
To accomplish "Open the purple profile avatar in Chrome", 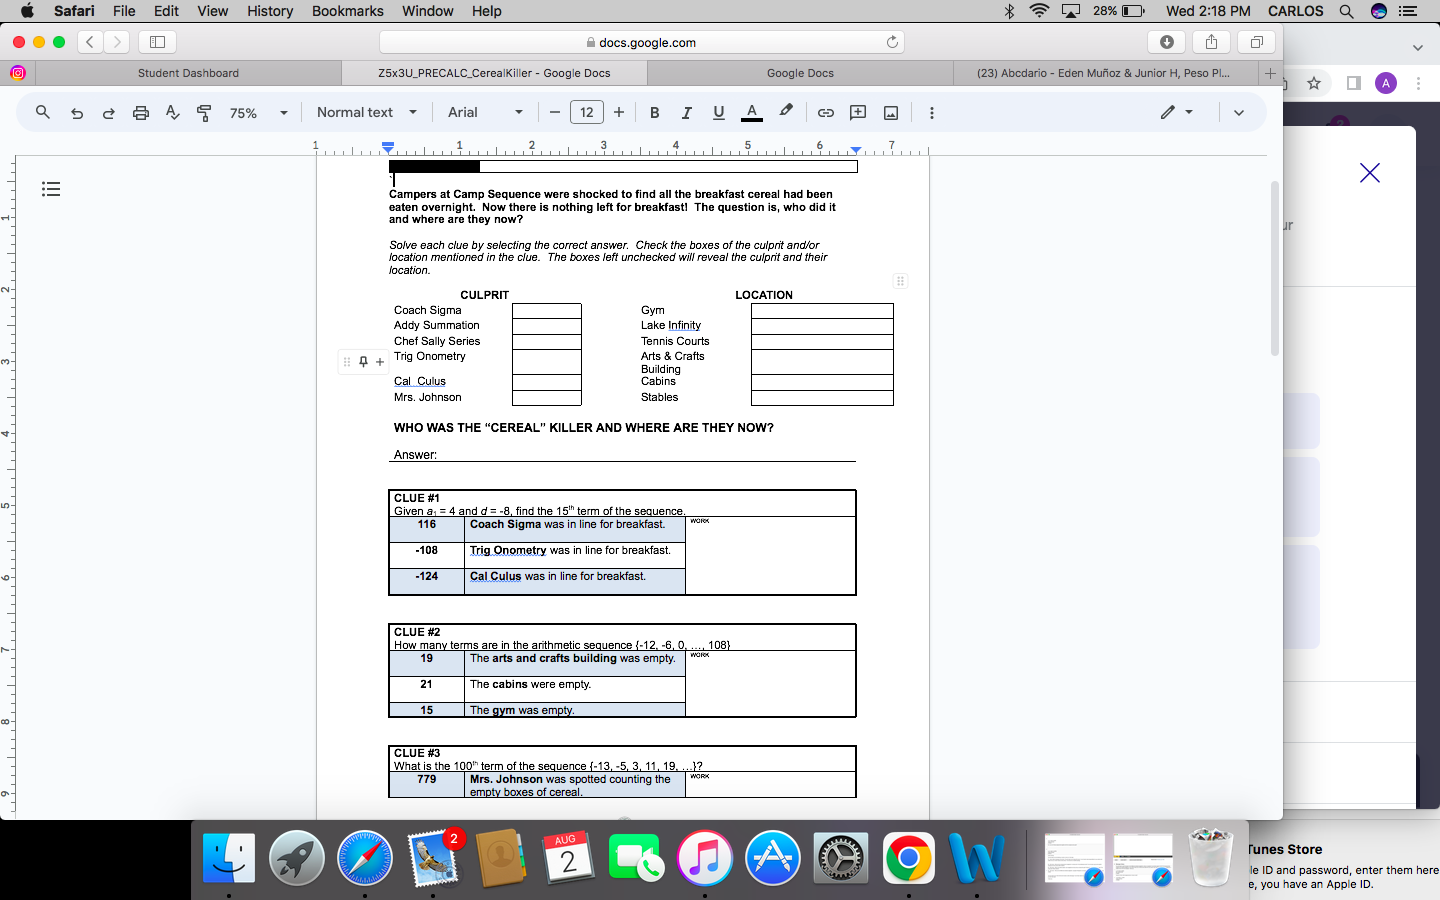I will (x=1386, y=83).
